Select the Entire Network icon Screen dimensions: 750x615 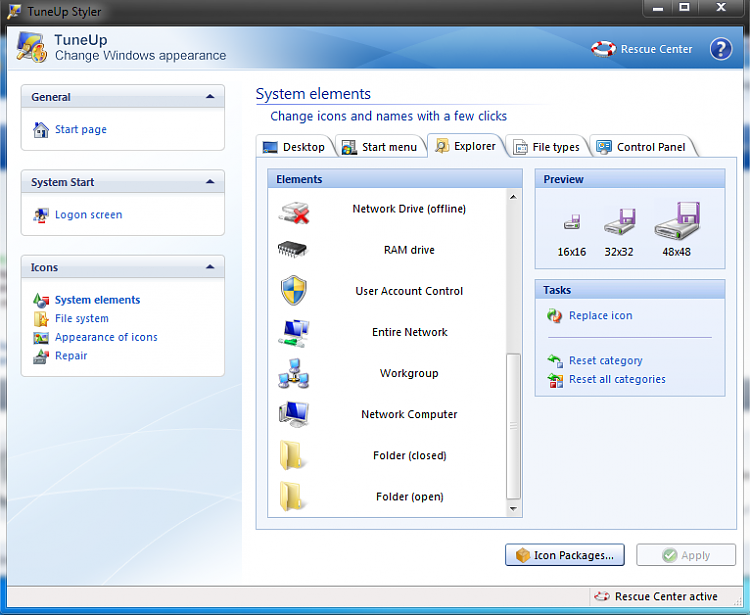pos(294,333)
